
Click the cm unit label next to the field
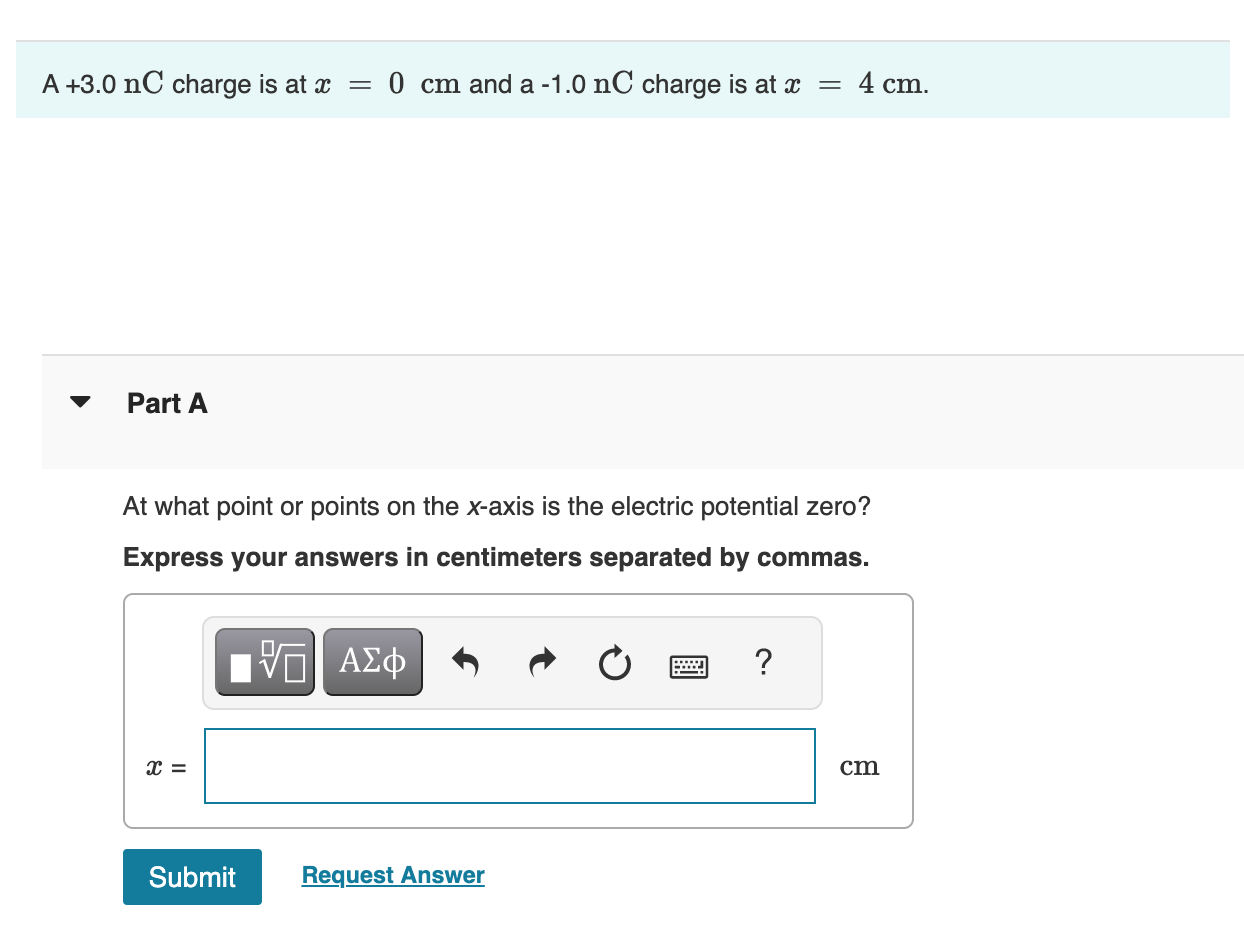tap(860, 765)
